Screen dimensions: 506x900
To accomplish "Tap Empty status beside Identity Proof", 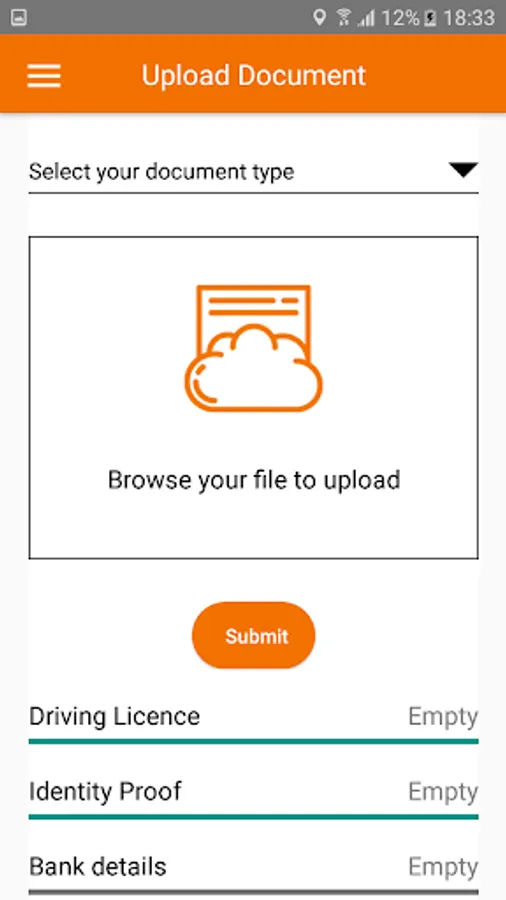I will (x=443, y=792).
